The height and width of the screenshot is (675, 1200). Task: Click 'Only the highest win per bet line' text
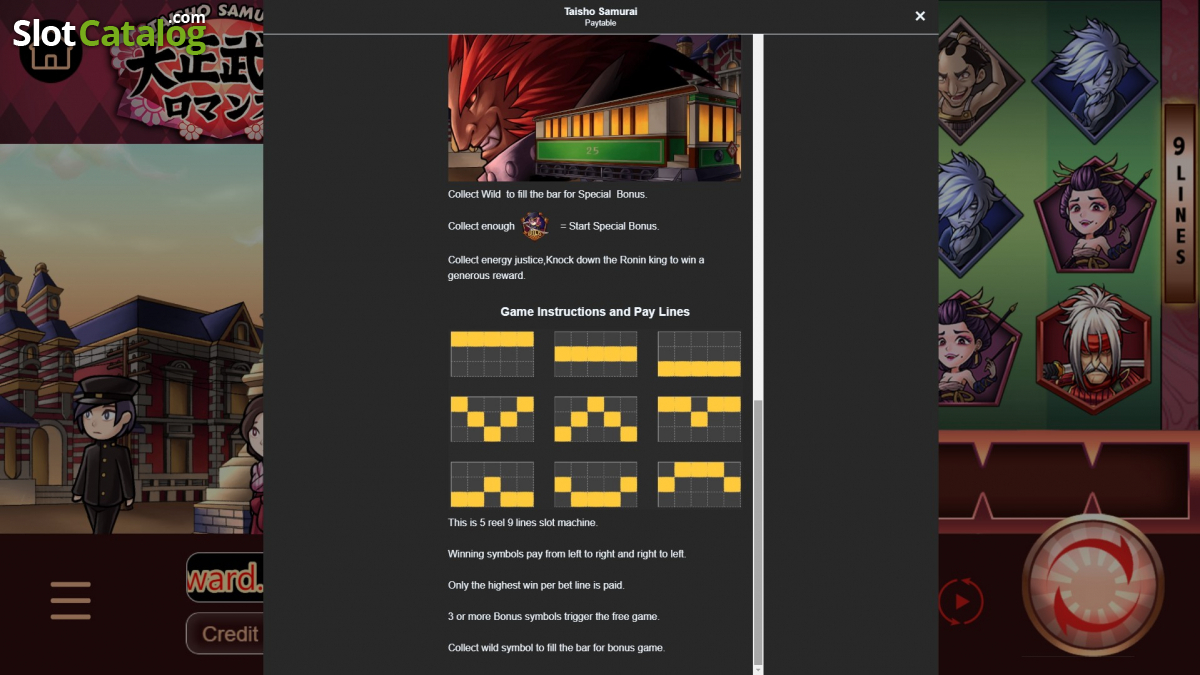click(x=536, y=585)
